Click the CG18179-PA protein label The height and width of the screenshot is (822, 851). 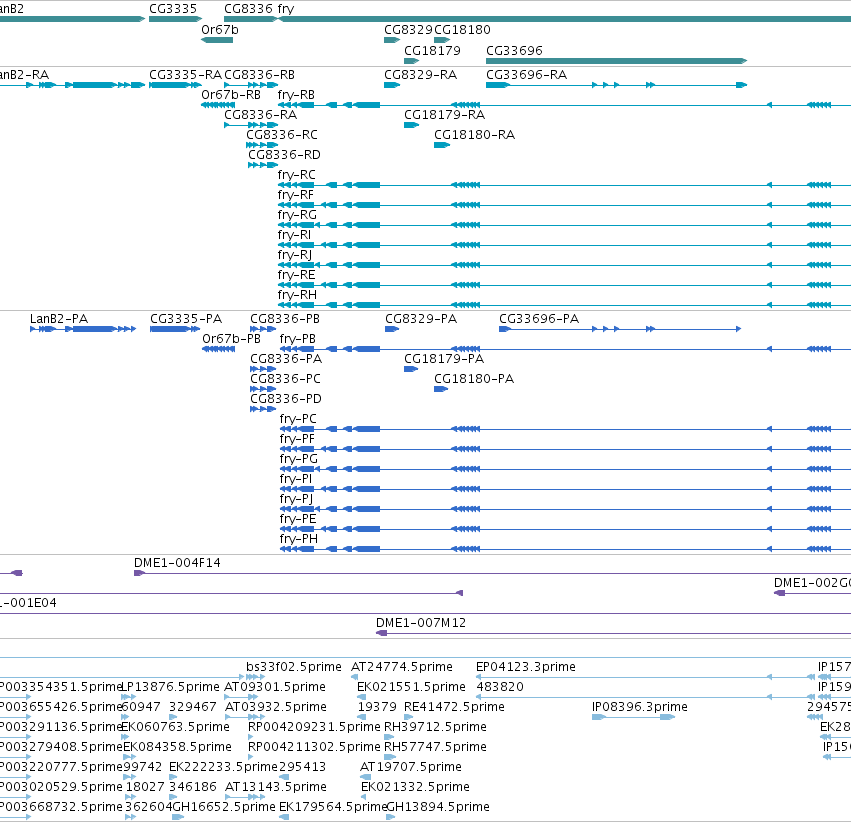click(444, 359)
